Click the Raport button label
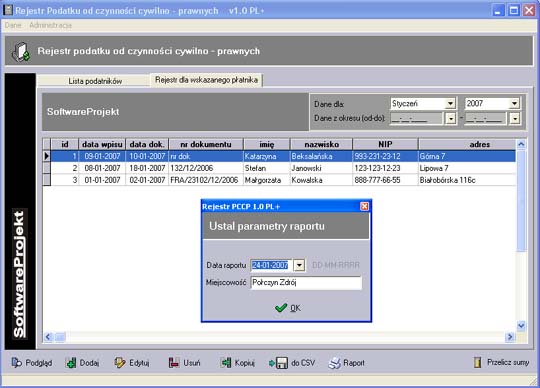 [x=354, y=363]
